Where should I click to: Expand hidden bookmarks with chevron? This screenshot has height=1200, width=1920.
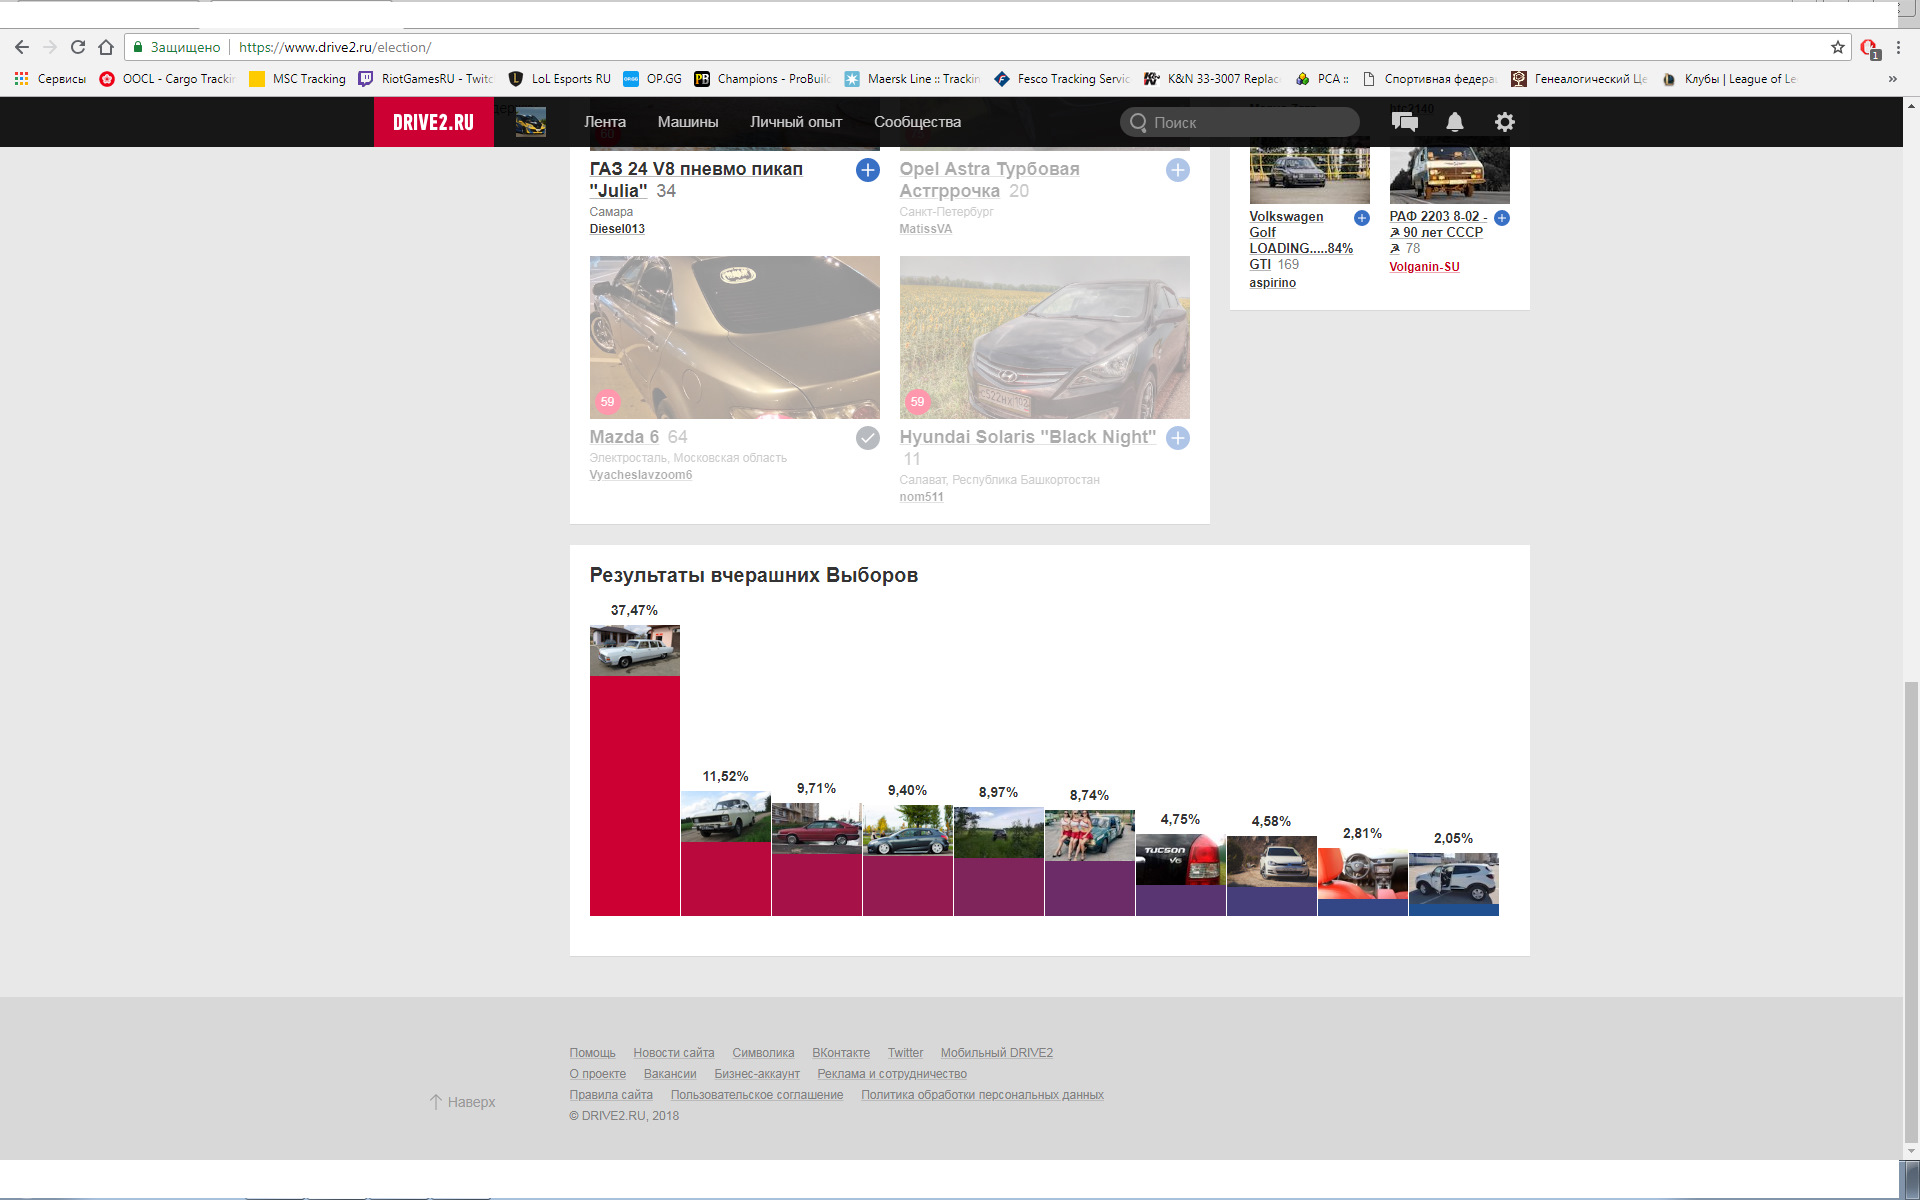tap(1892, 79)
